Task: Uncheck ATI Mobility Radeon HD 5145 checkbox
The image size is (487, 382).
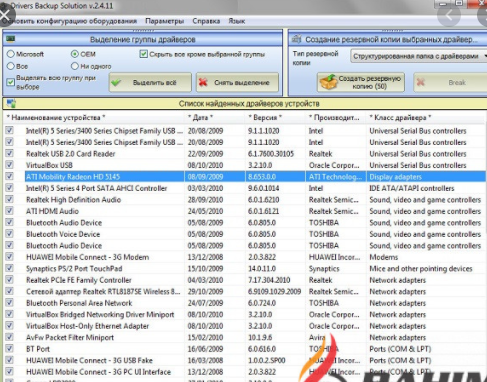Action: click(9, 176)
